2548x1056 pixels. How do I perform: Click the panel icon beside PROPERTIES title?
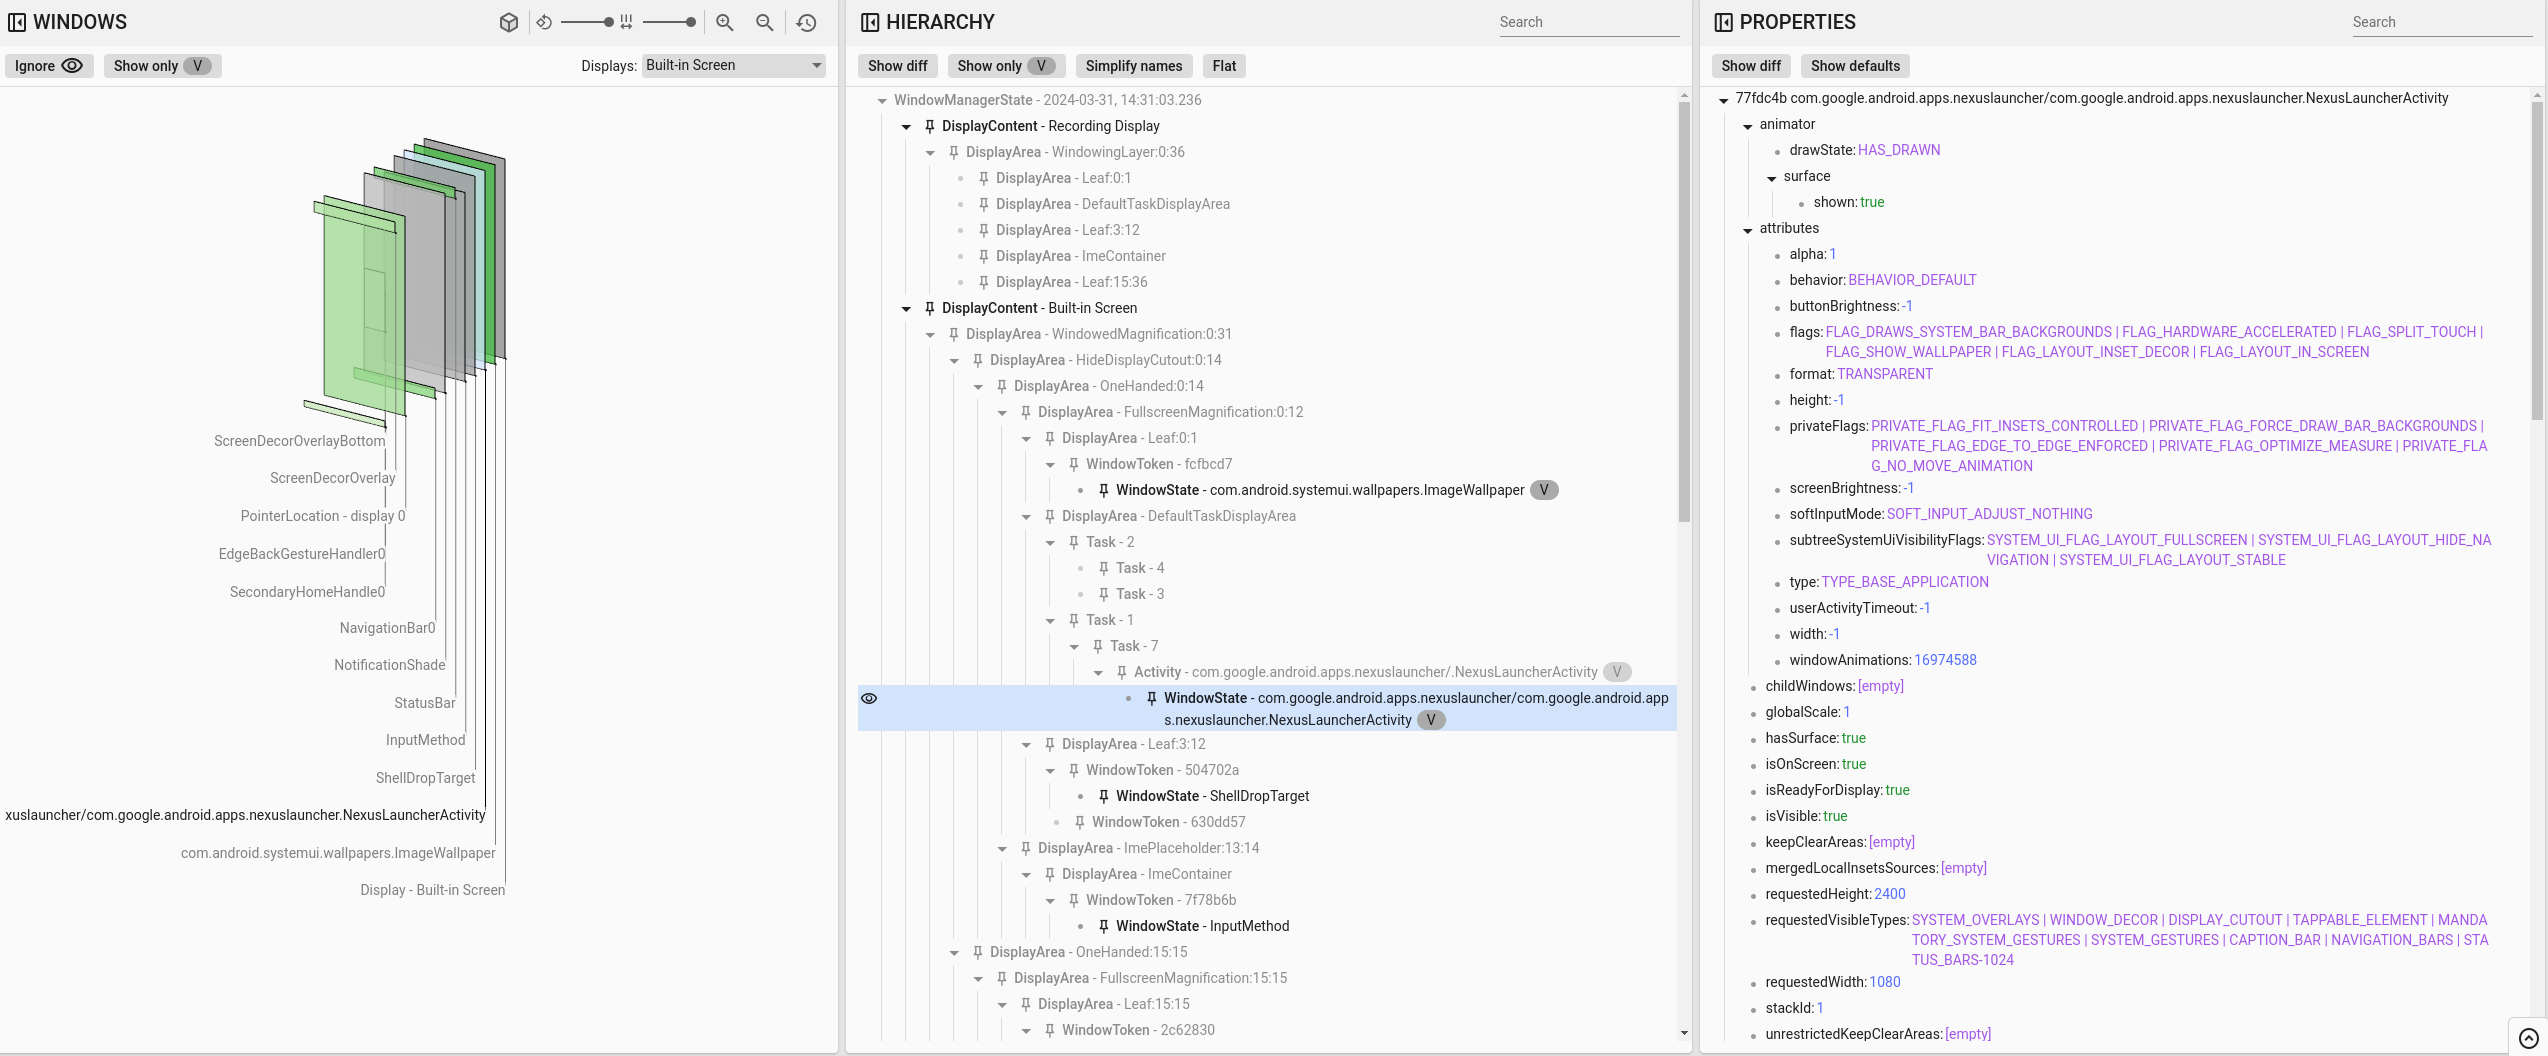1723,21
